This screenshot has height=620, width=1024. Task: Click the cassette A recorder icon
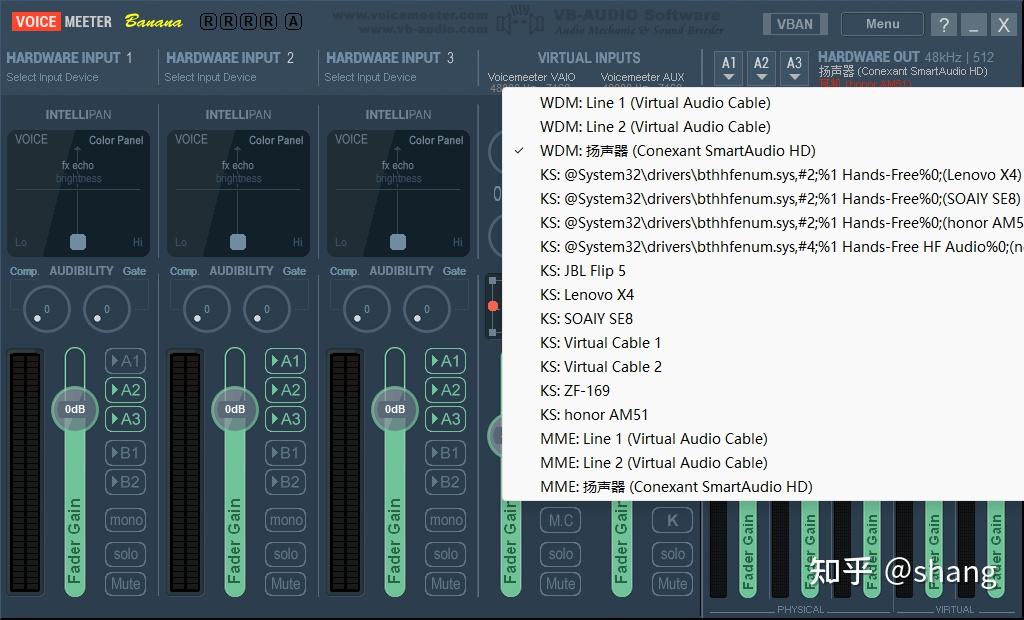coord(293,22)
